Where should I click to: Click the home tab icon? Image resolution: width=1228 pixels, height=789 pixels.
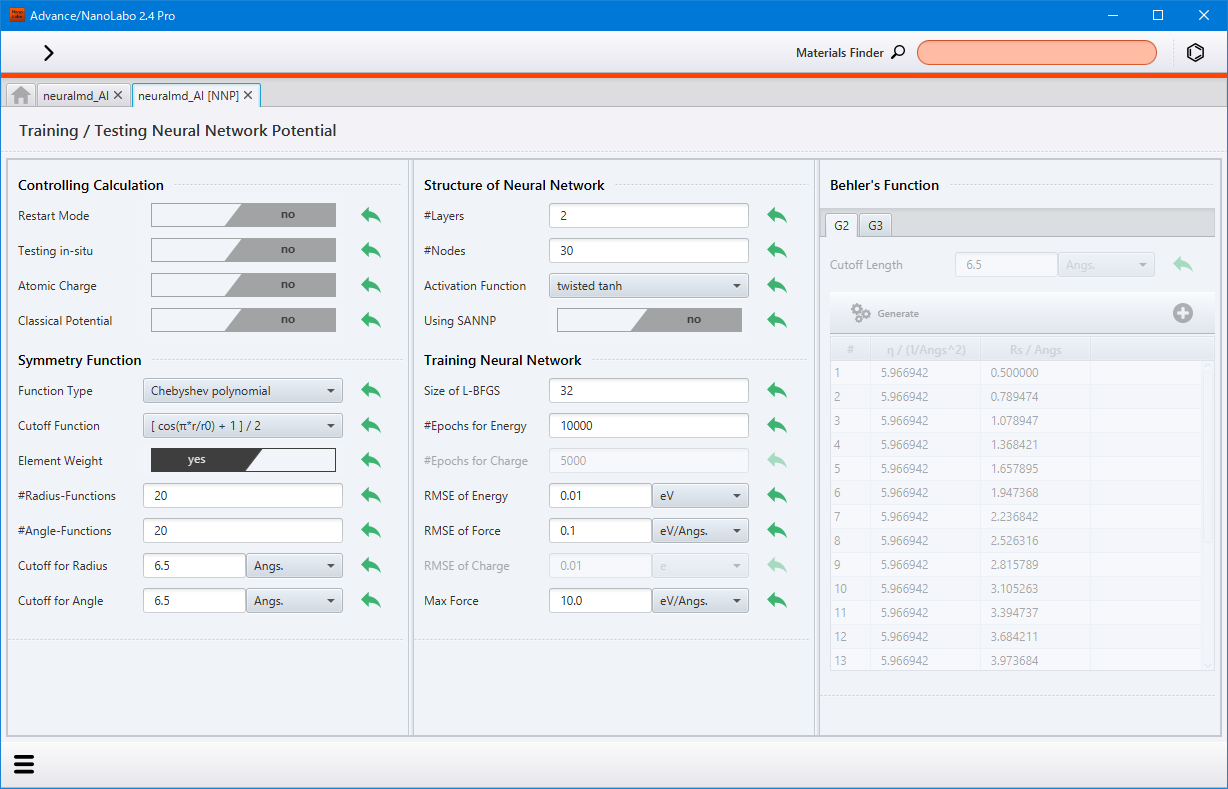pos(21,95)
